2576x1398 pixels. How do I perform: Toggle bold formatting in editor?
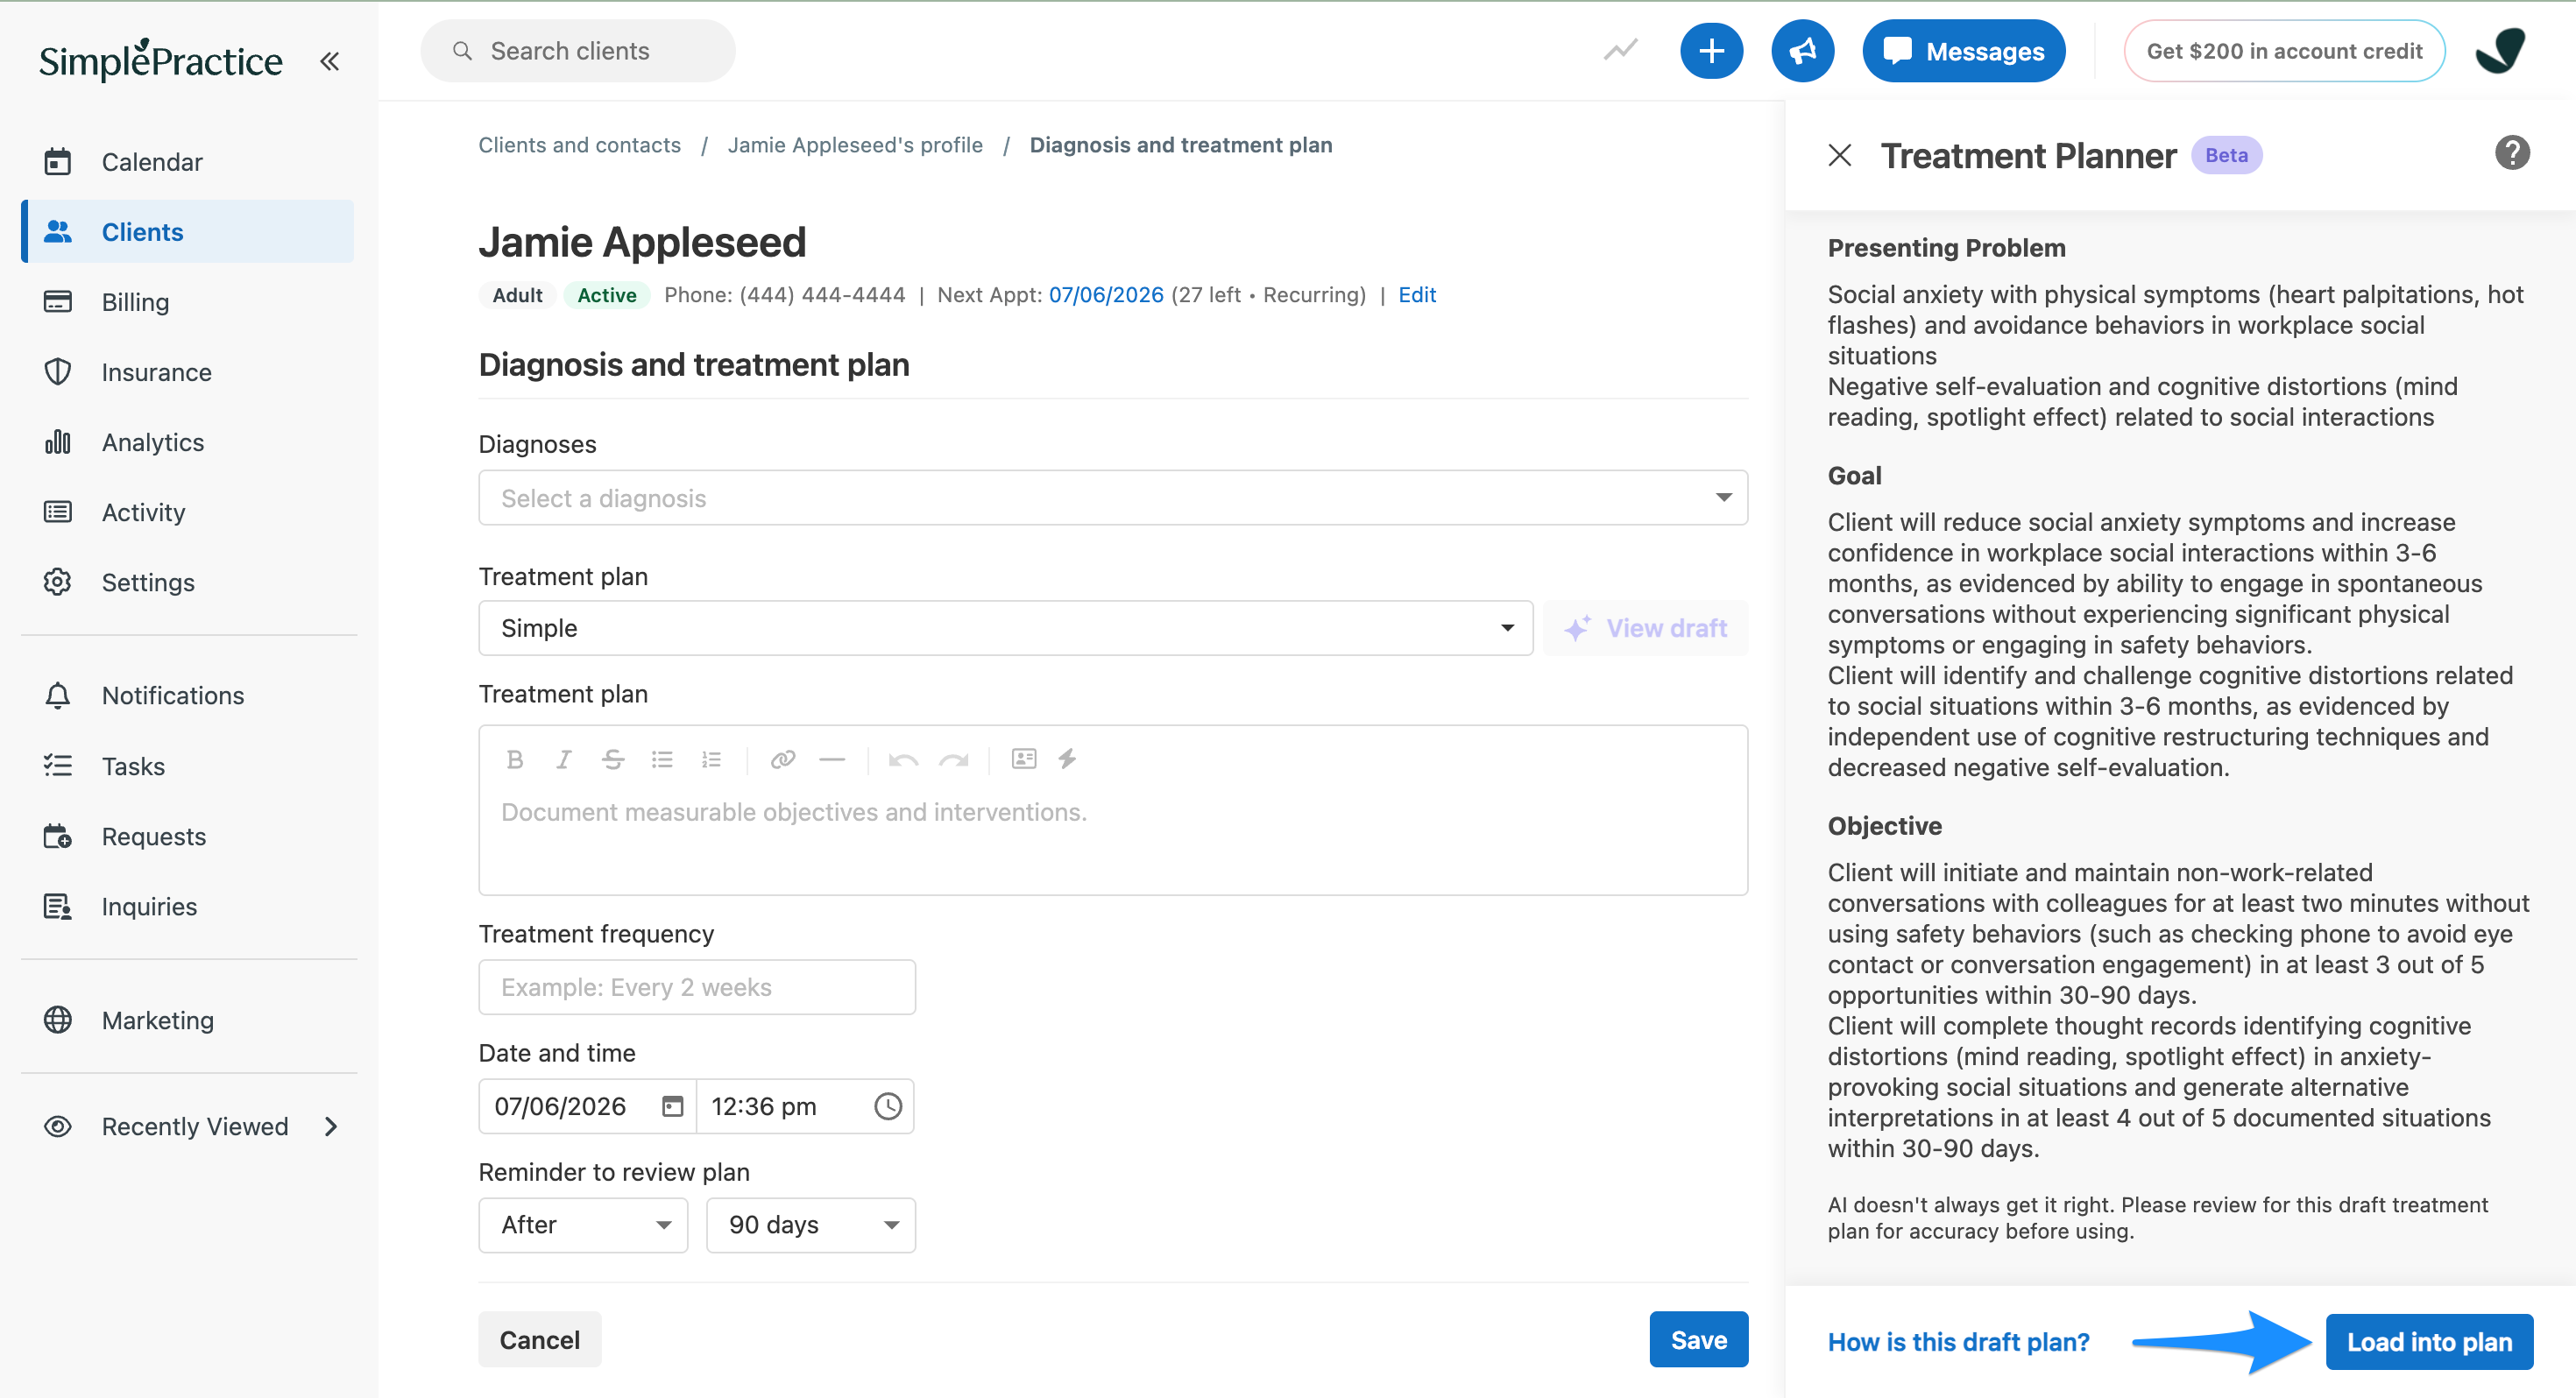tap(515, 759)
